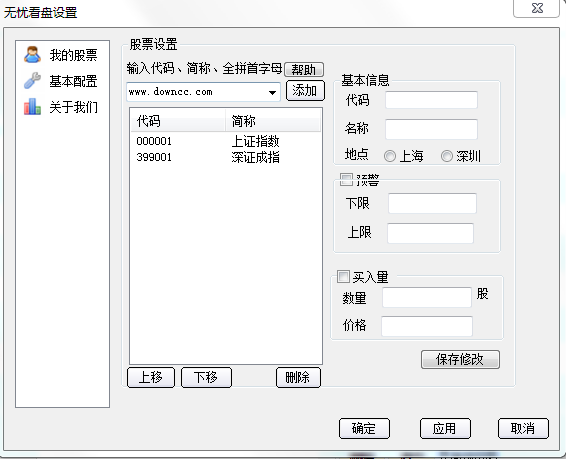Click the 代码 column header
Viewport: 566px width, 459px height.
tap(178, 121)
